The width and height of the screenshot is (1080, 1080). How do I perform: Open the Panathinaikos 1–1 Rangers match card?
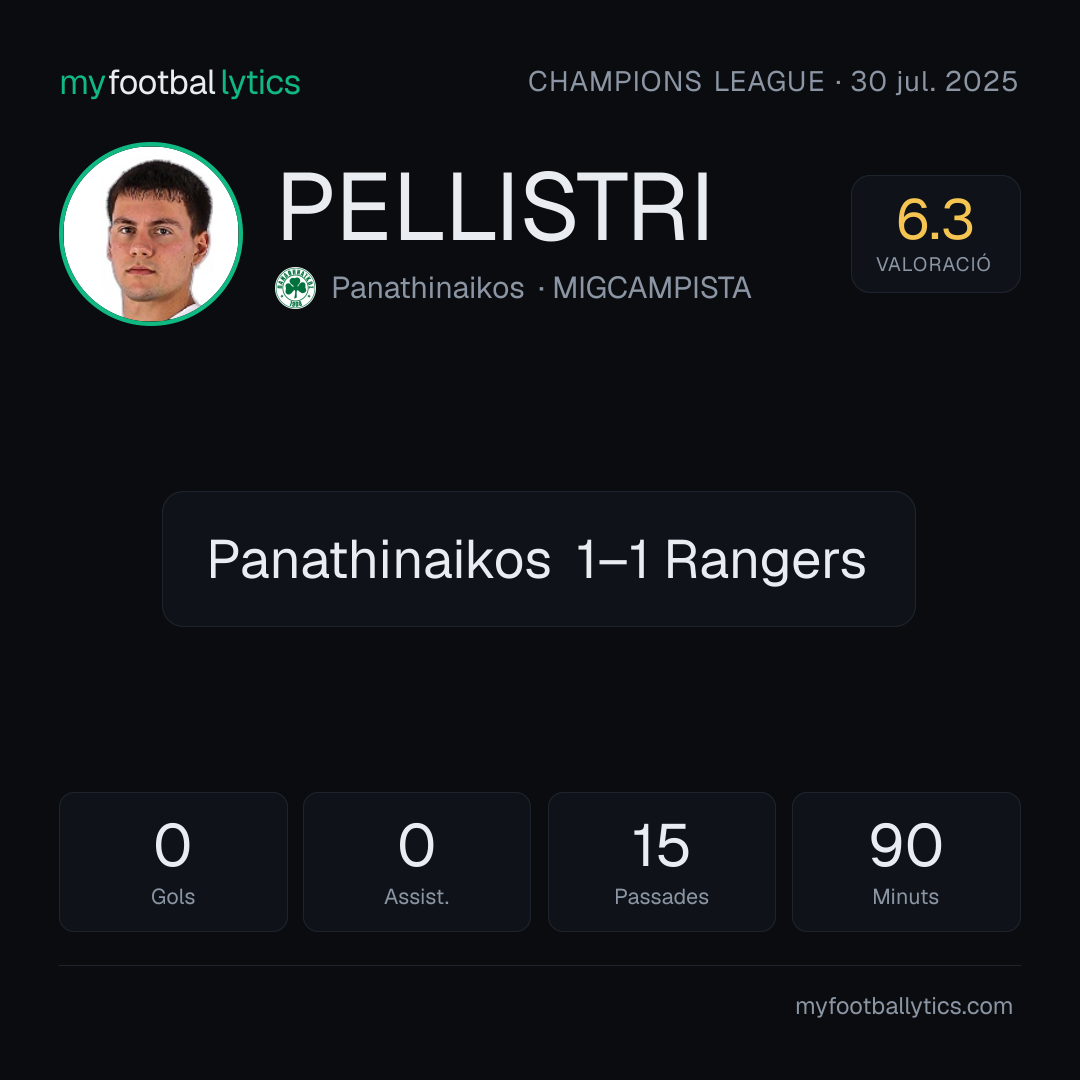point(539,559)
